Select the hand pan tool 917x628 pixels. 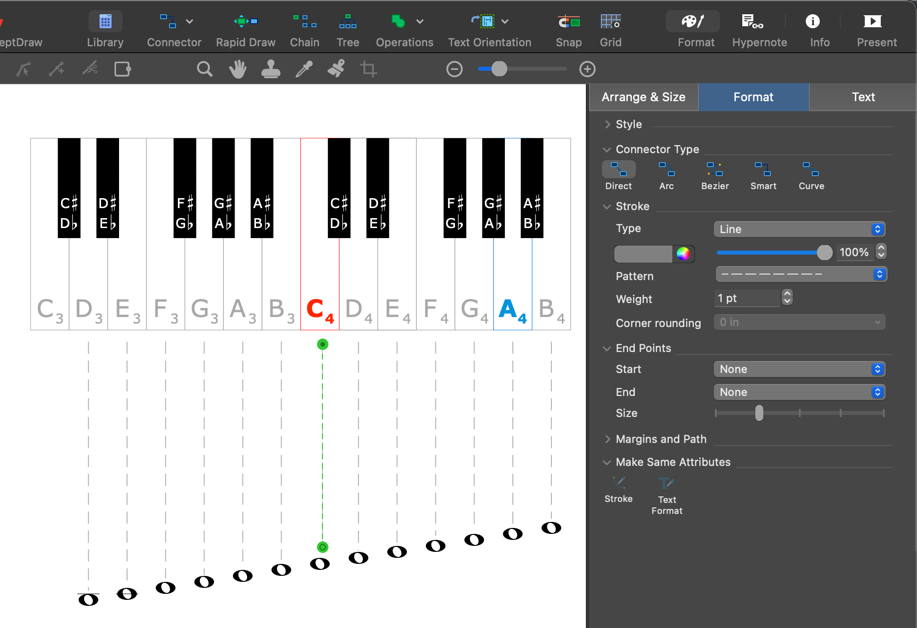coord(237,69)
